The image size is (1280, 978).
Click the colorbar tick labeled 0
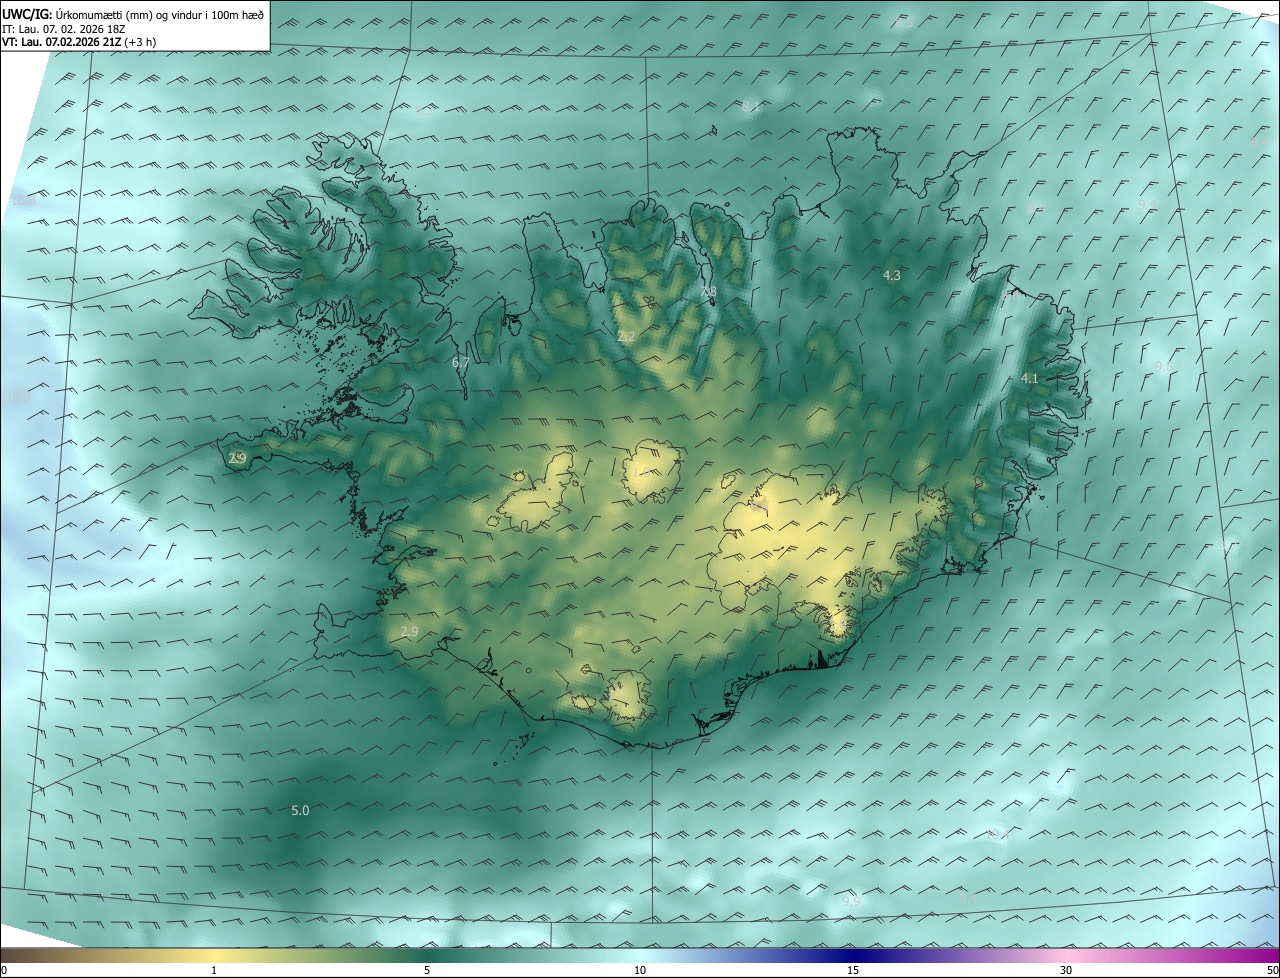point(4,970)
